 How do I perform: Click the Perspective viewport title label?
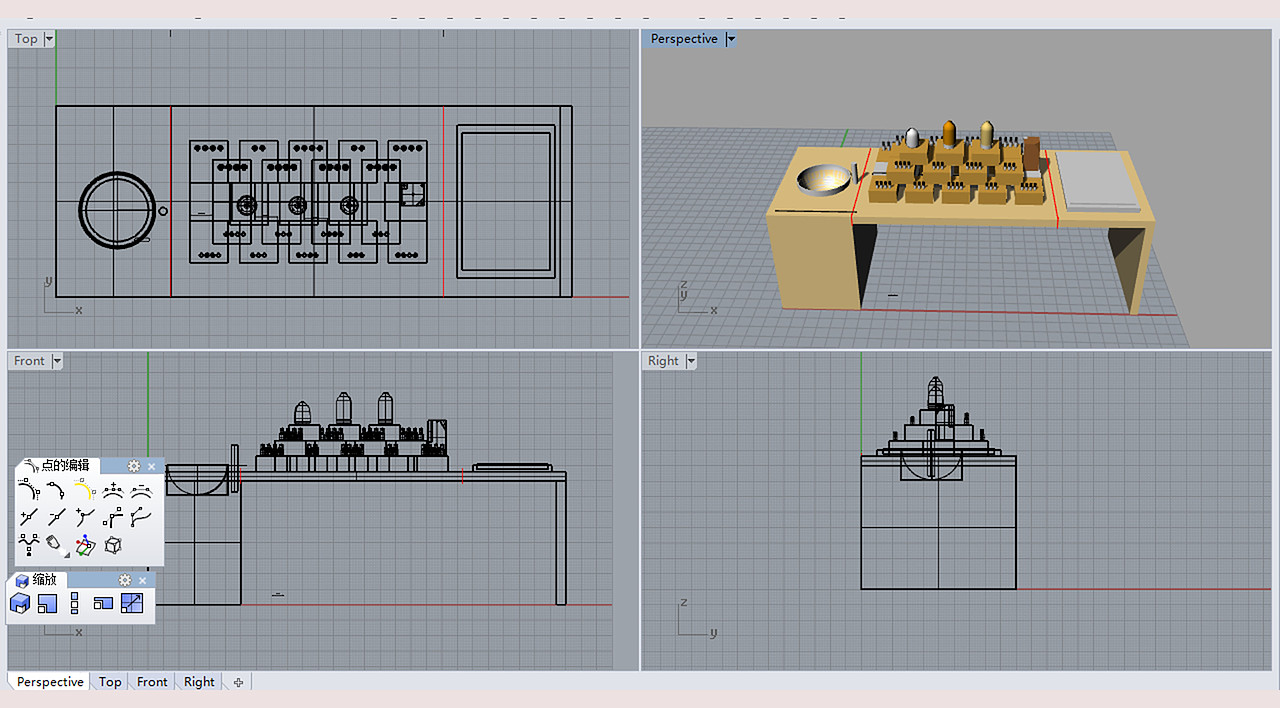pyautogui.click(x=684, y=39)
